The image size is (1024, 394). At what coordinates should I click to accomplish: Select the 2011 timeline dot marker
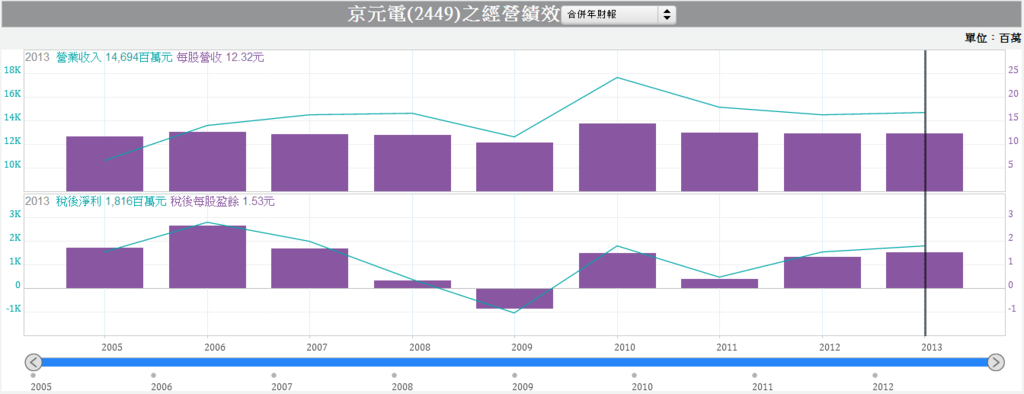tap(755, 375)
